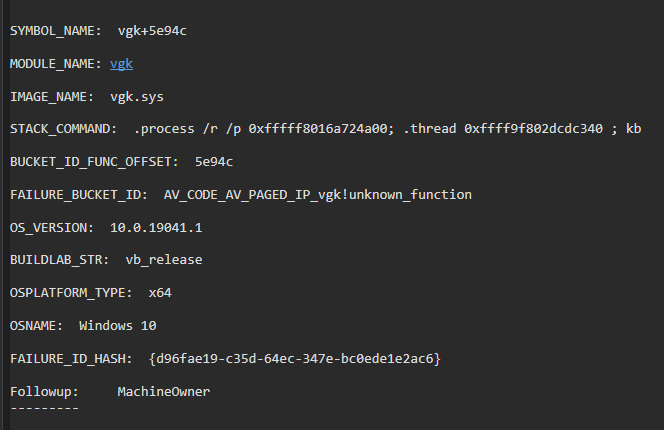
Task: Select the failure hash GUID in braces
Action: 294,358
